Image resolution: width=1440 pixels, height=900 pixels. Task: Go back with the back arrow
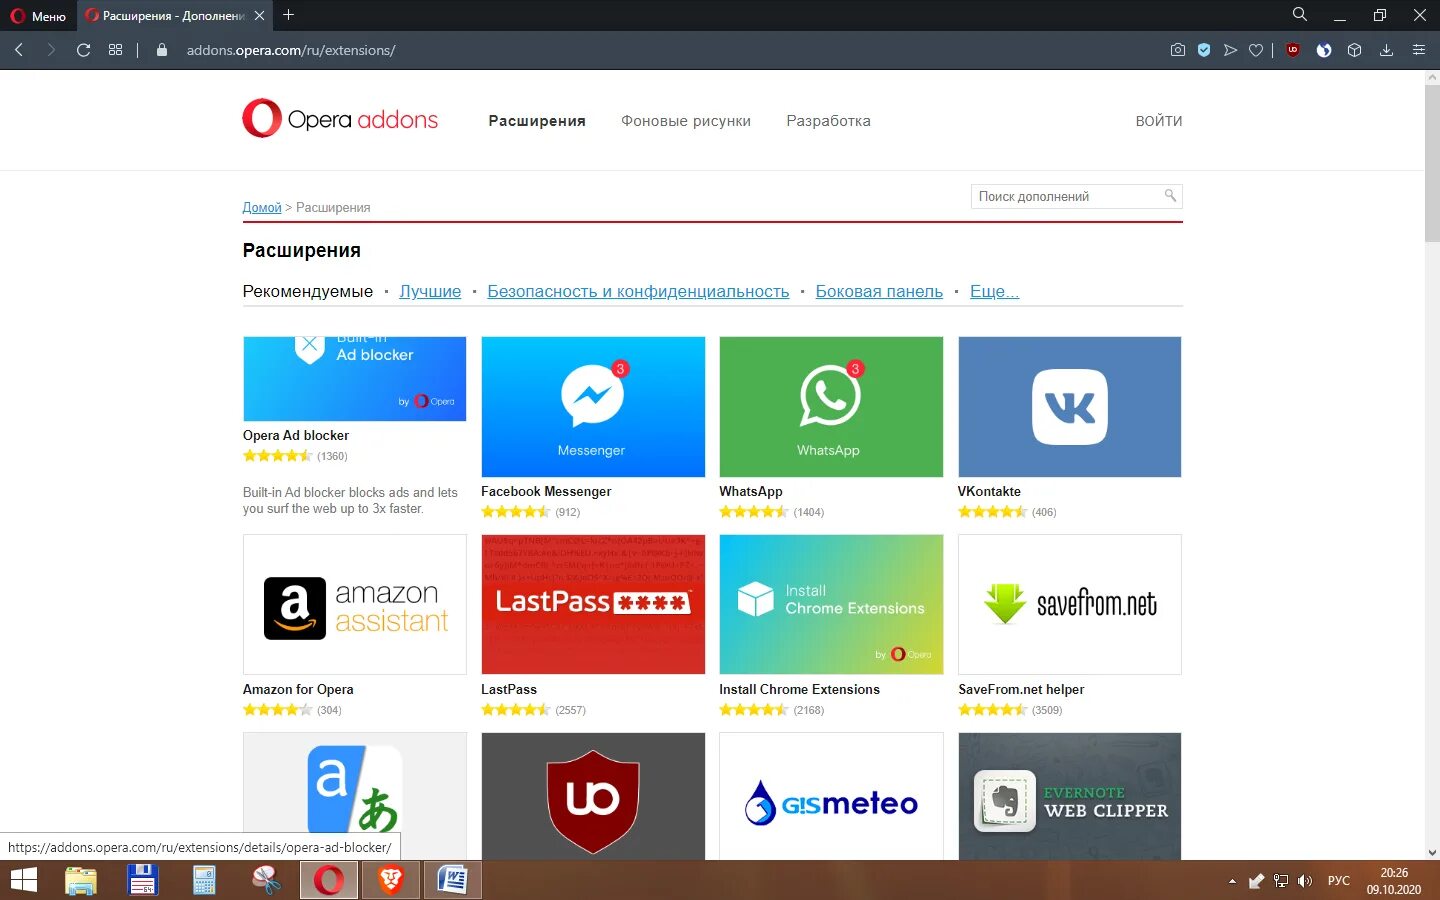click(19, 50)
